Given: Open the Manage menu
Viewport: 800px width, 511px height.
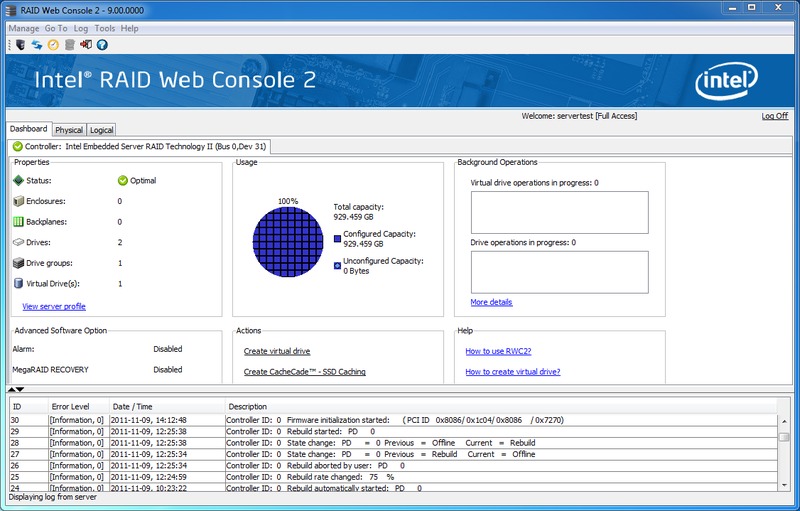Looking at the screenshot, I should [24, 29].
